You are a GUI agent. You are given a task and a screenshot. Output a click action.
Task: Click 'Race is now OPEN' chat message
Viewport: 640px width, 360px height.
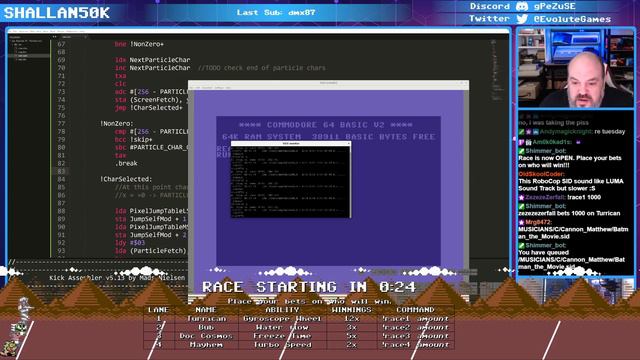(570, 162)
